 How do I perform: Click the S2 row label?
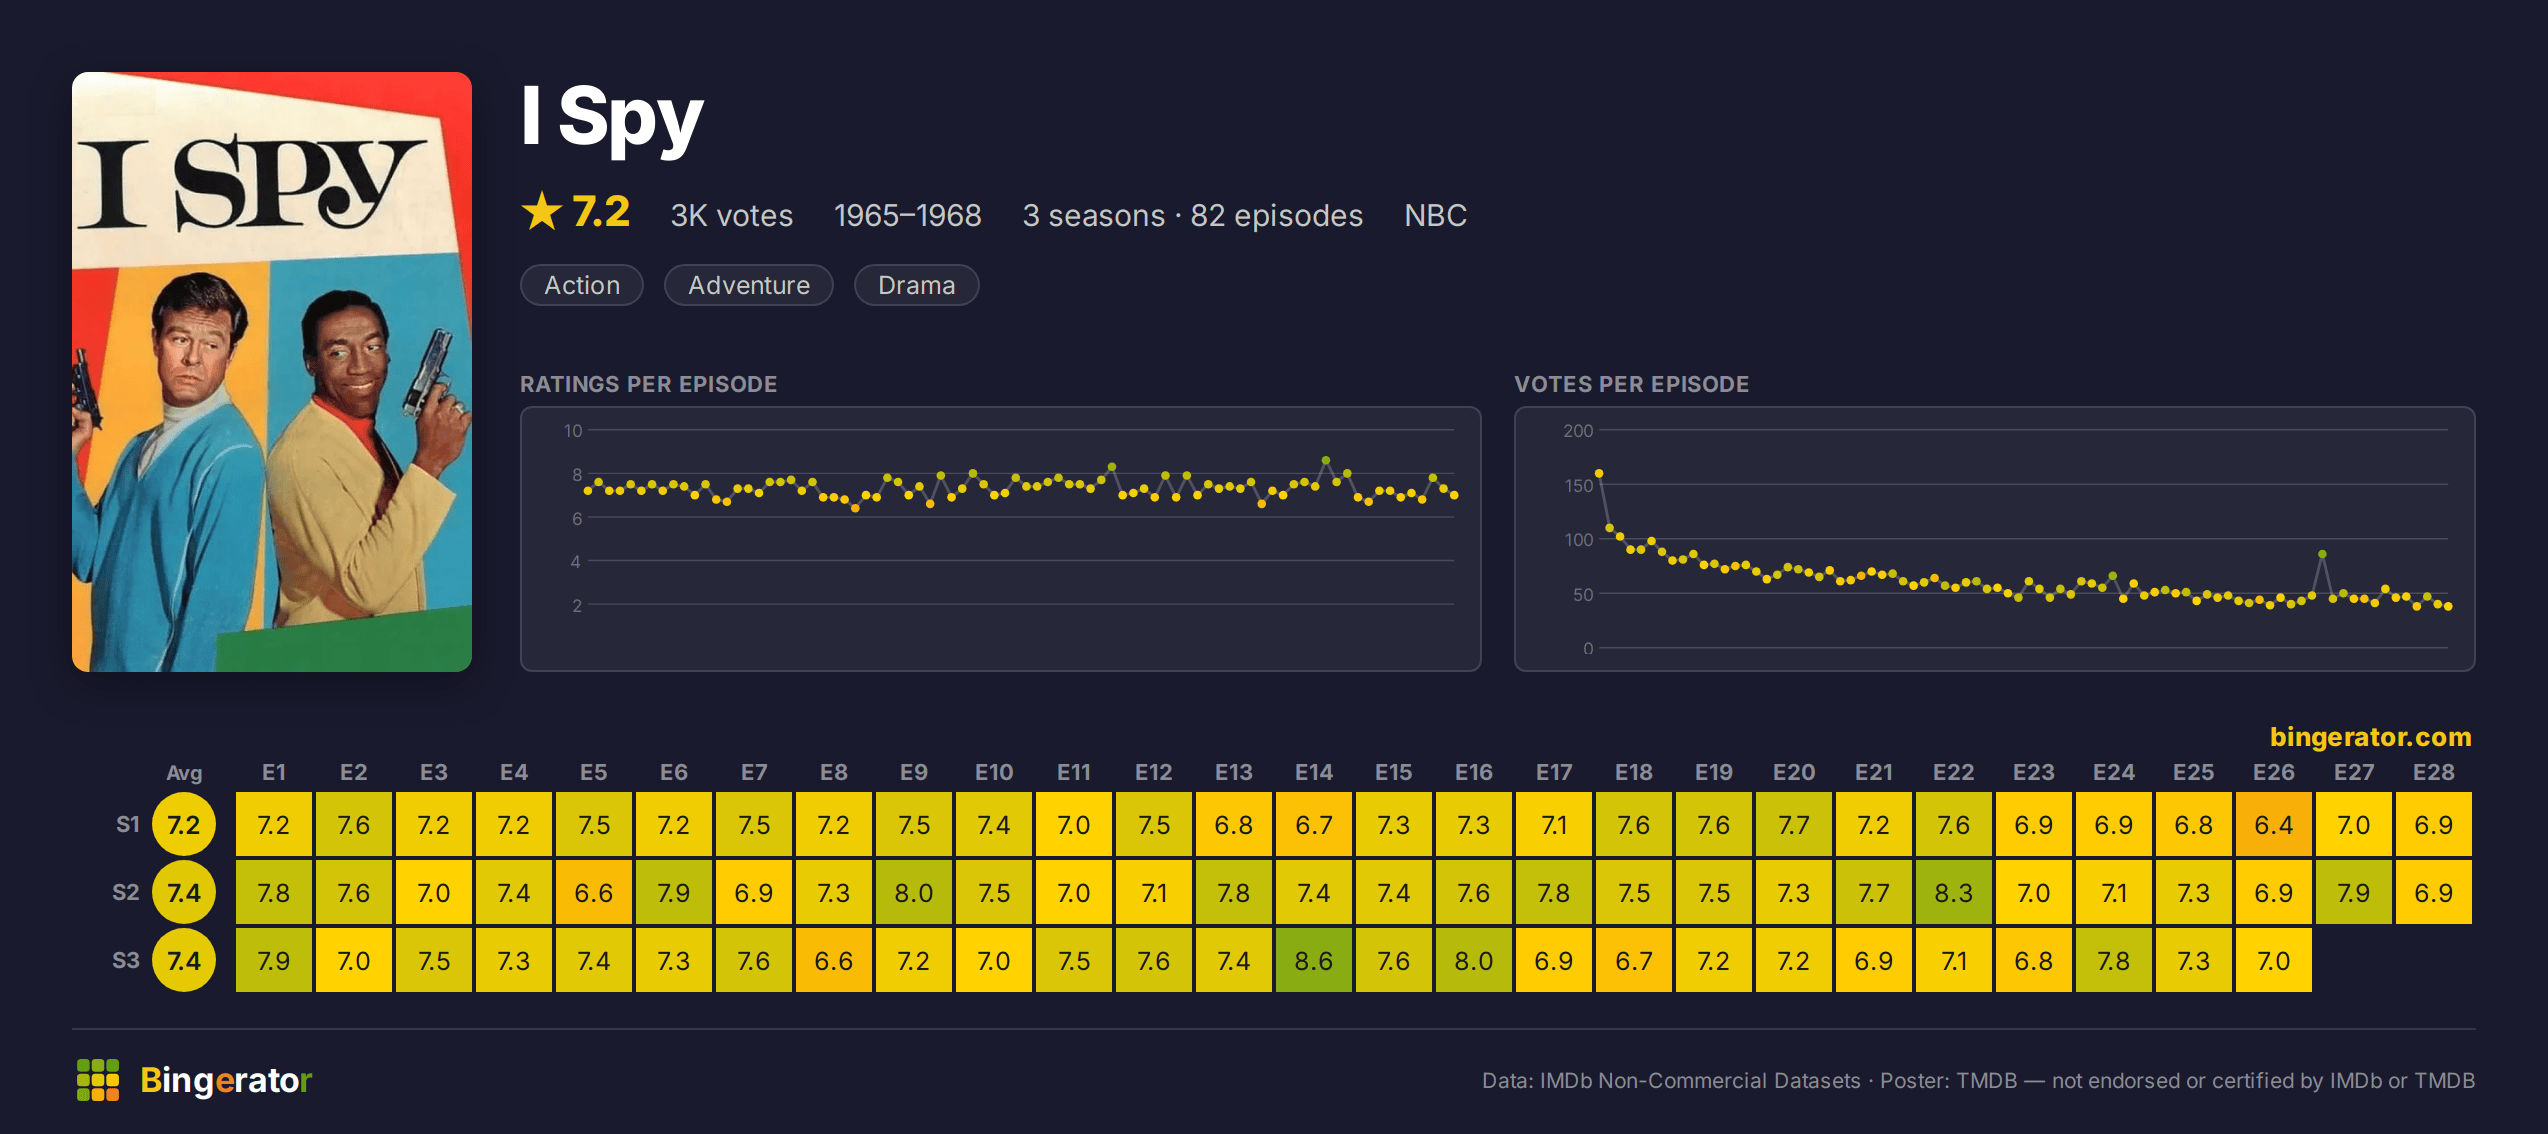[126, 892]
